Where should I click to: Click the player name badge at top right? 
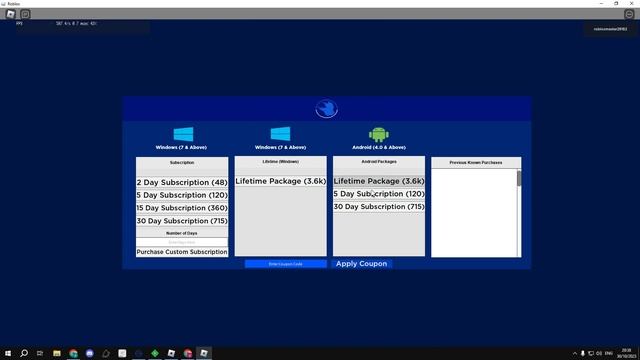point(610,29)
